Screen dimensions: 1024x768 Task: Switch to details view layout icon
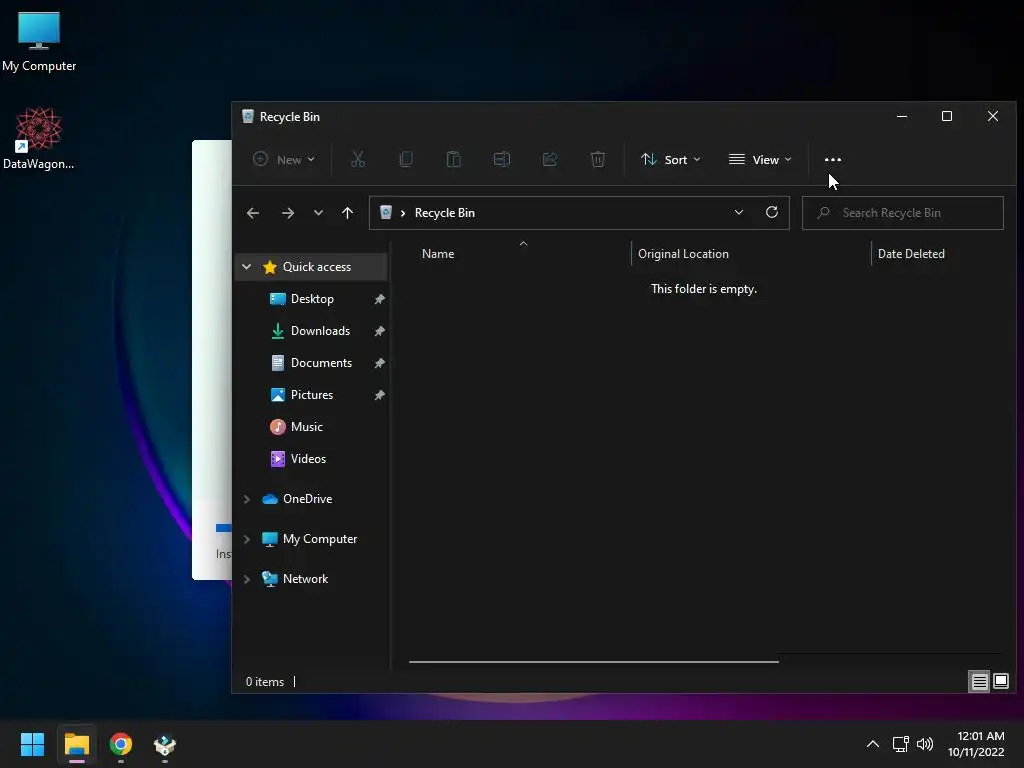point(979,682)
